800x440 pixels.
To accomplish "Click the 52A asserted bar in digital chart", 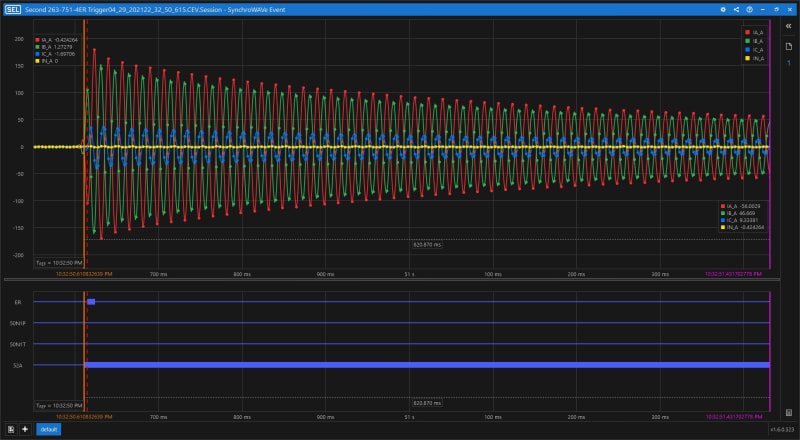I will (x=427, y=365).
